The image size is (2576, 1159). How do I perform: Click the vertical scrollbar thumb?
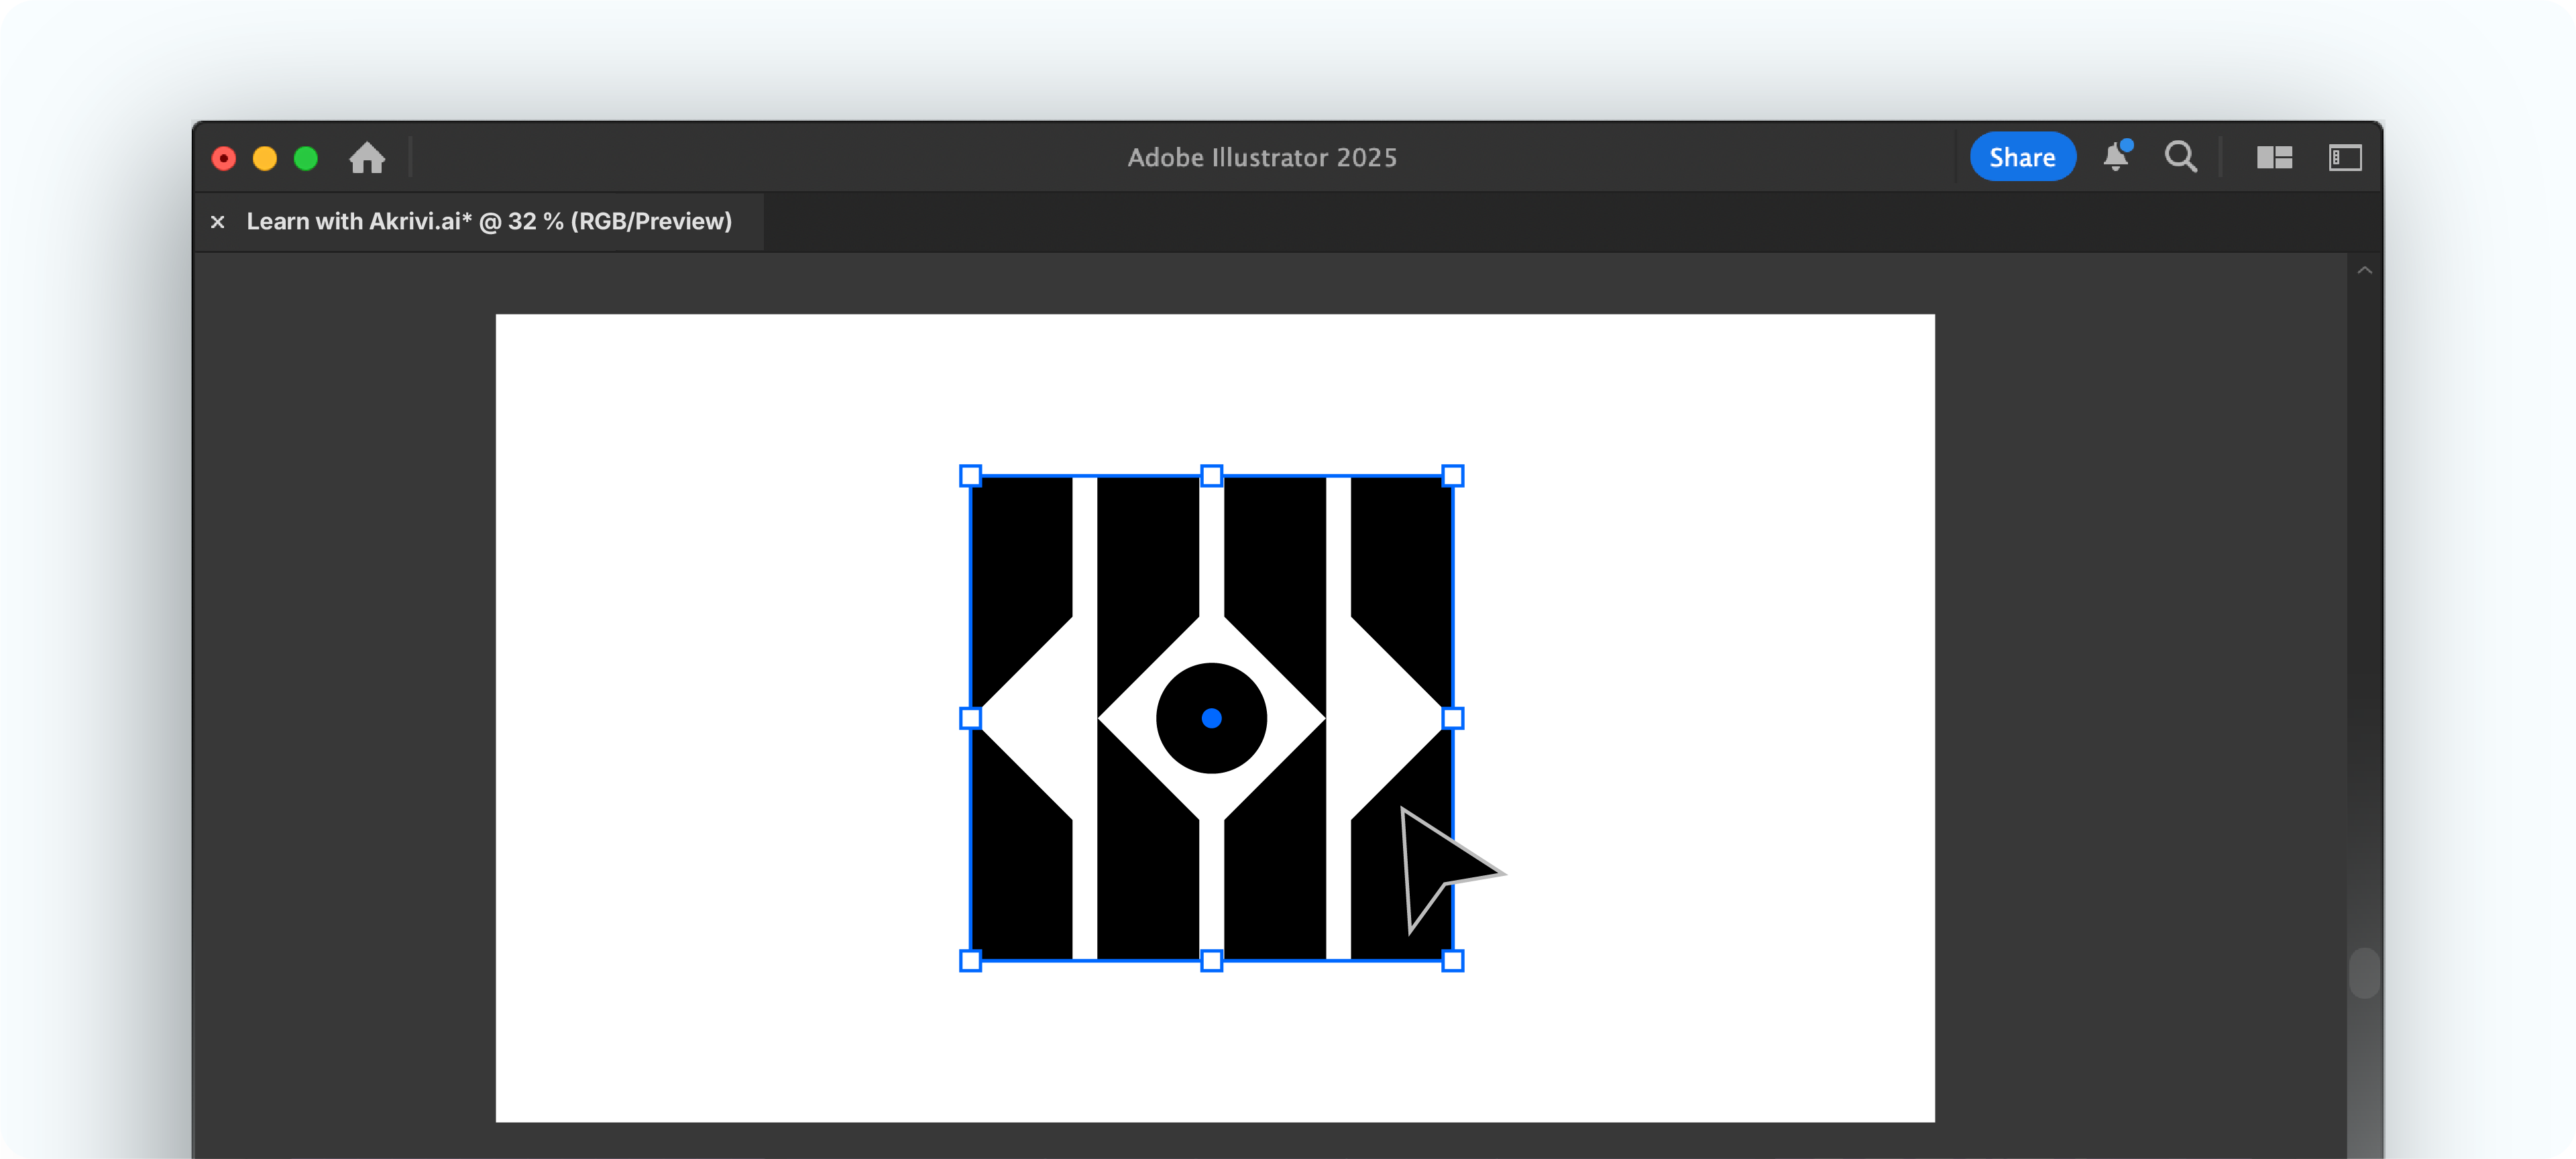[x=2364, y=972]
